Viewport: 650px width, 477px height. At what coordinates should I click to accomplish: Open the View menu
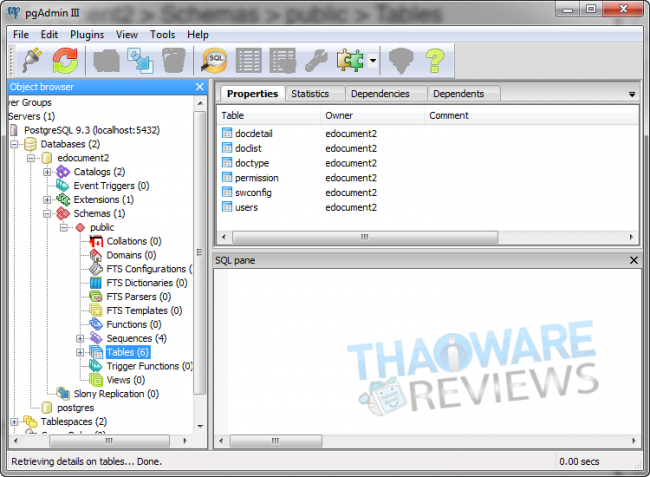[126, 35]
